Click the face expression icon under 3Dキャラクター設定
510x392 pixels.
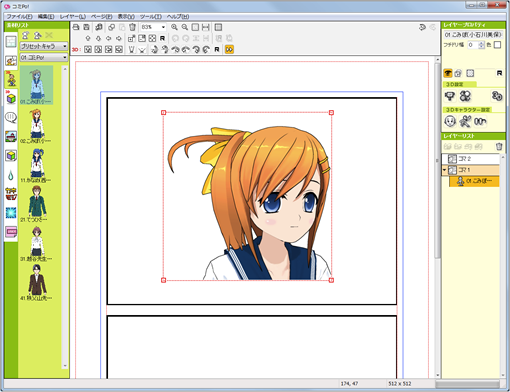[450, 121]
